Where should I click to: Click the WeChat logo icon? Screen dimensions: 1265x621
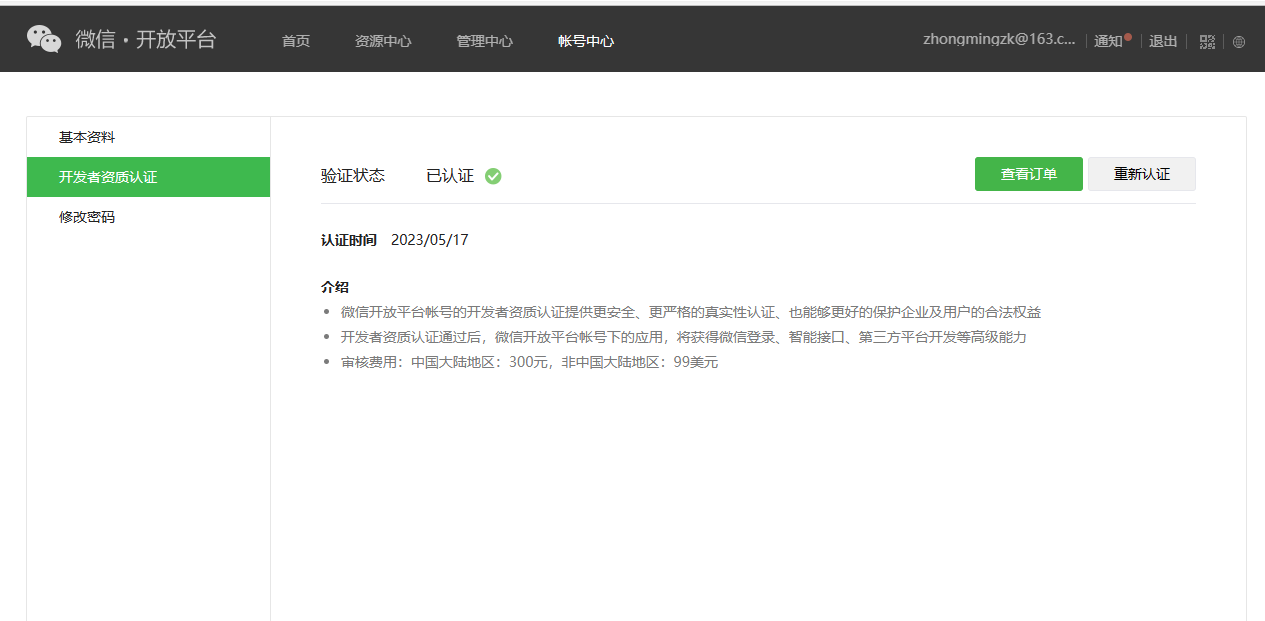click(44, 39)
